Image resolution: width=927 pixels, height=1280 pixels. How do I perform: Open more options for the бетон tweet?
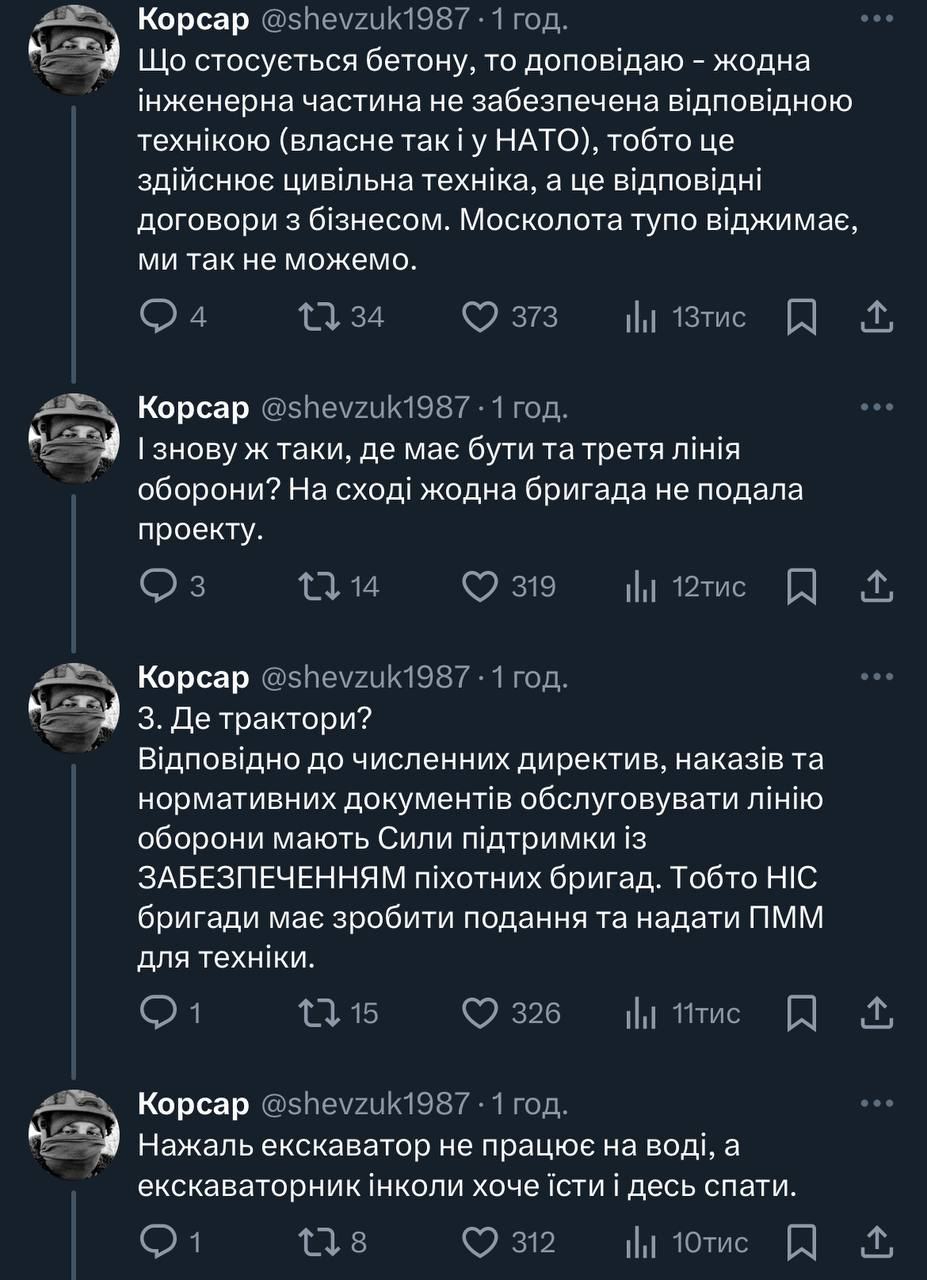(876, 19)
